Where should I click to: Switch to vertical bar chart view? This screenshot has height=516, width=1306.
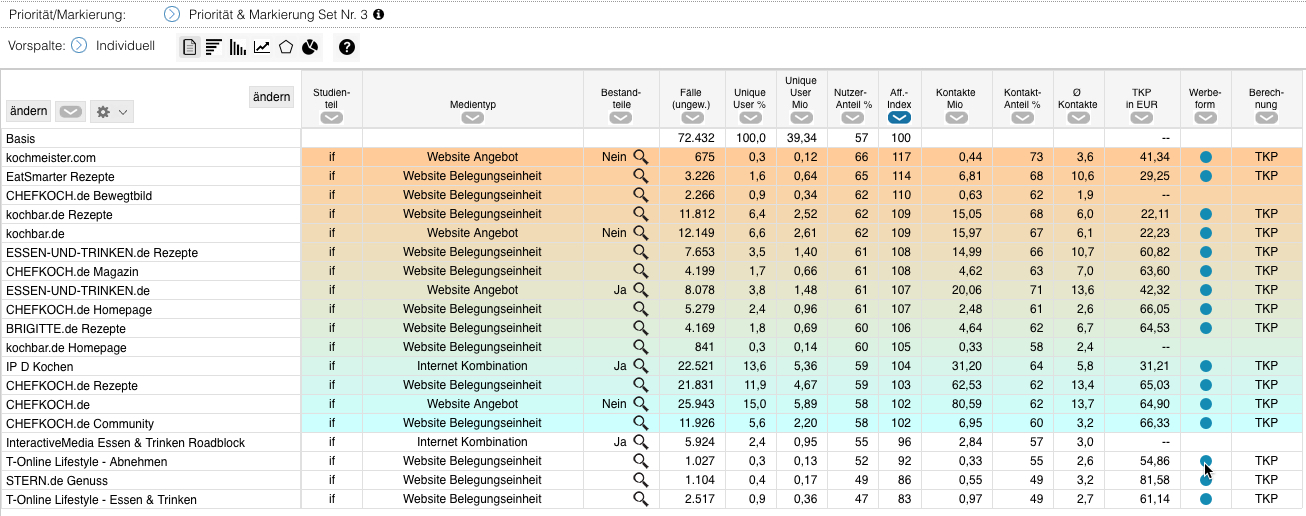[238, 47]
